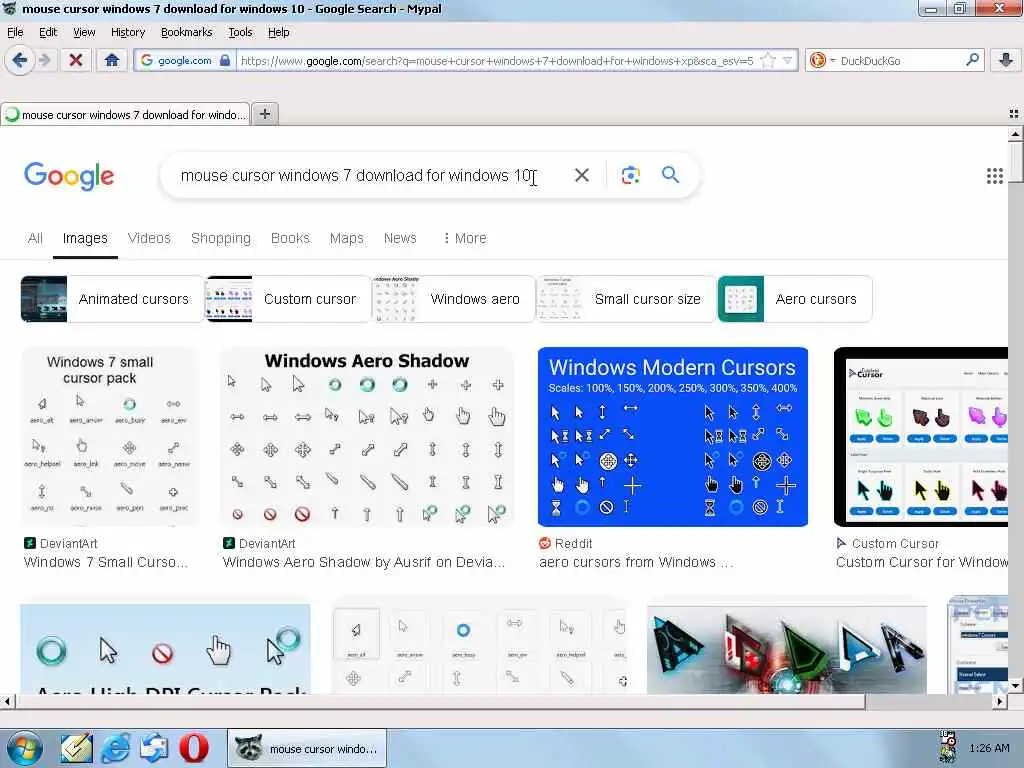Submit search with blue magnifier icon
Screen dimensions: 1024x768
(670, 174)
